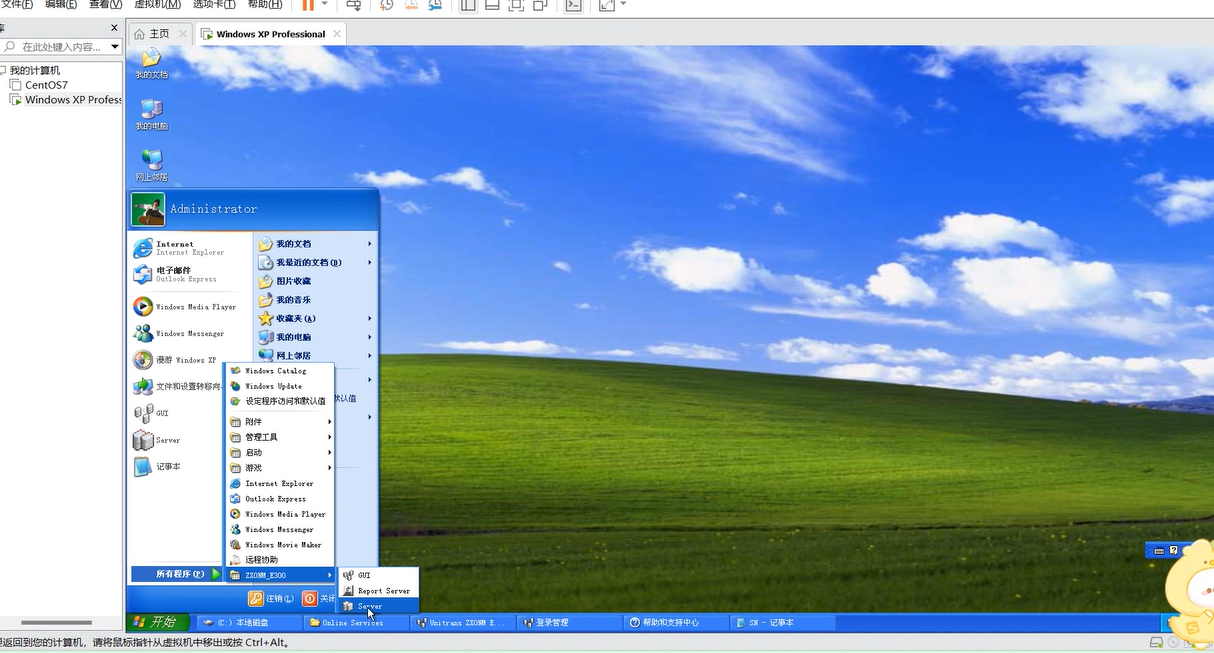1214x653 pixels.
Task: Open Windows Catalog from All Programs
Action: click(x=279, y=371)
